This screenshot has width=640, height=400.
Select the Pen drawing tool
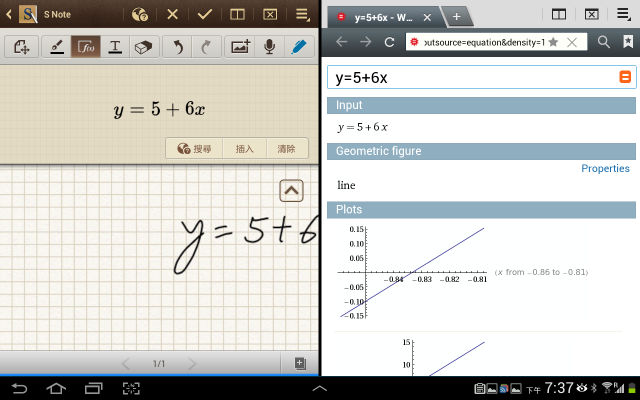pos(57,47)
